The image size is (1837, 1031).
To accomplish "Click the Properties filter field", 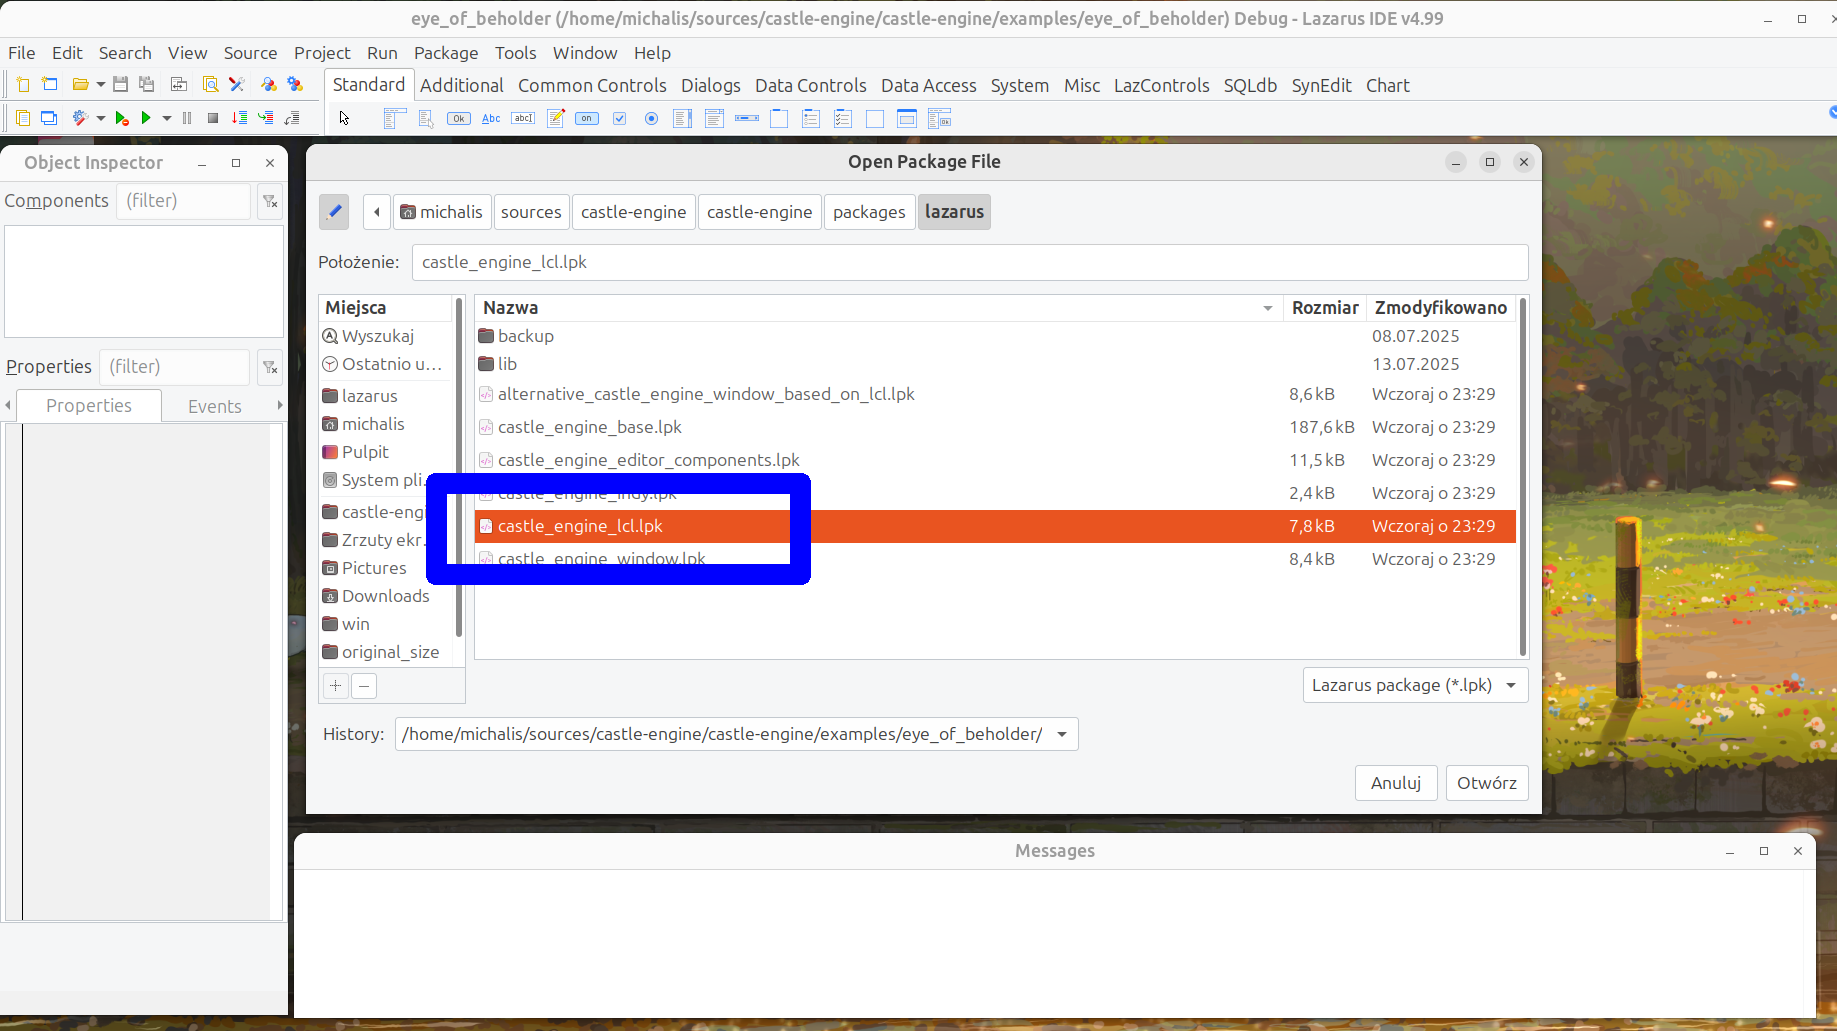I will 175,367.
